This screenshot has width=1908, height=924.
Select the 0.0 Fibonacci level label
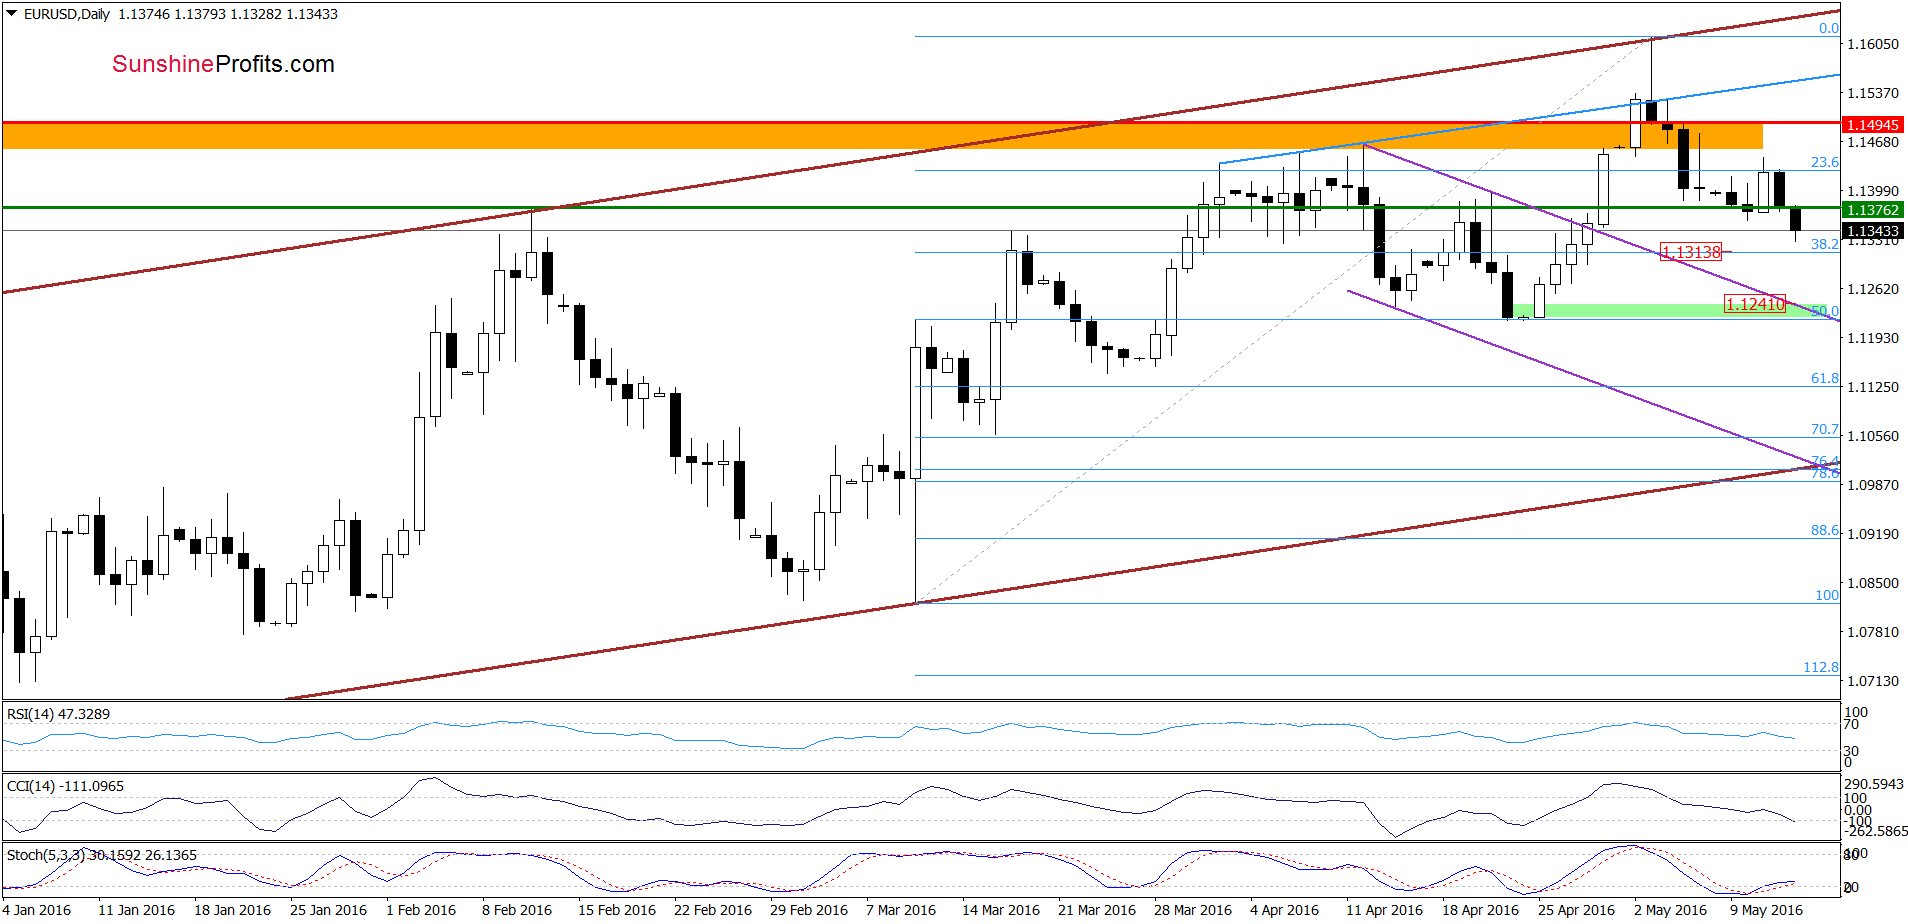pyautogui.click(x=1829, y=28)
